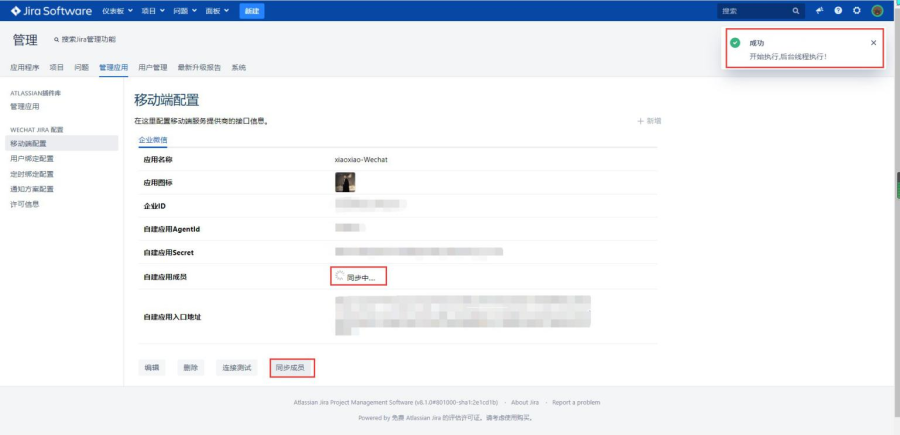The height and width of the screenshot is (435, 900).
Task: Open the help question mark icon
Action: 838,11
